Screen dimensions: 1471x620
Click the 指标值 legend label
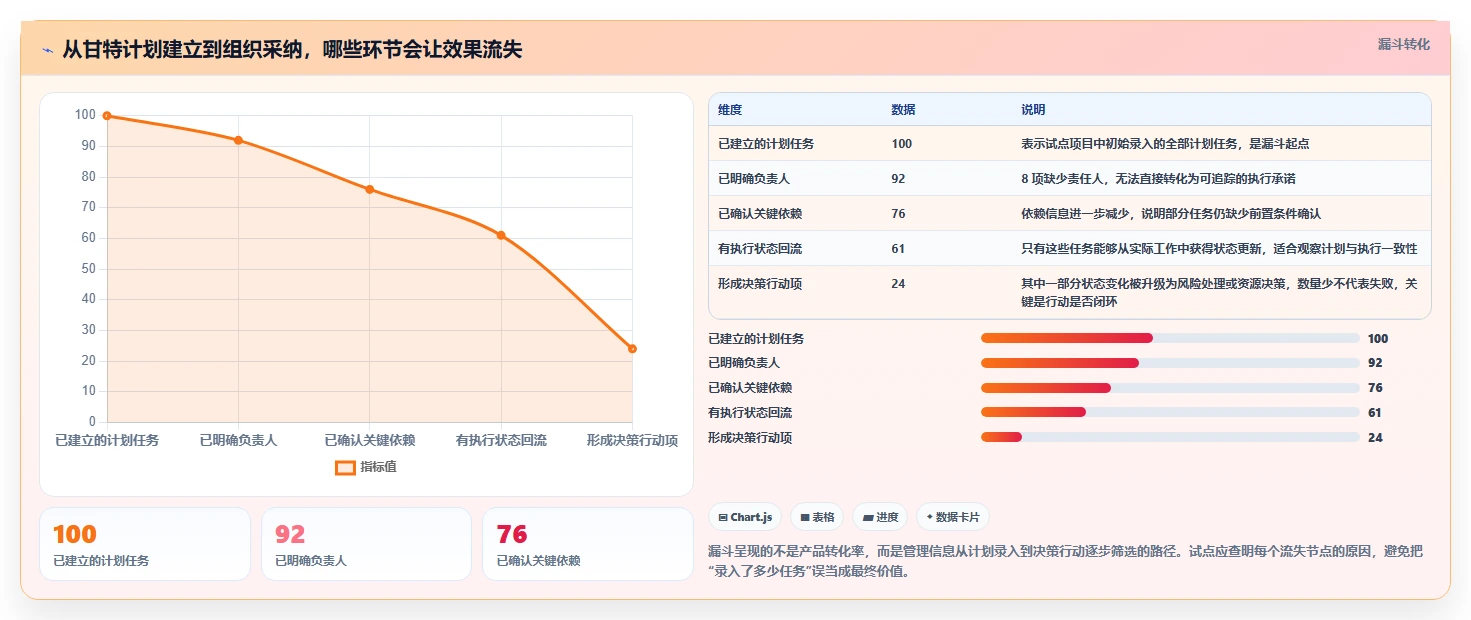coord(378,467)
